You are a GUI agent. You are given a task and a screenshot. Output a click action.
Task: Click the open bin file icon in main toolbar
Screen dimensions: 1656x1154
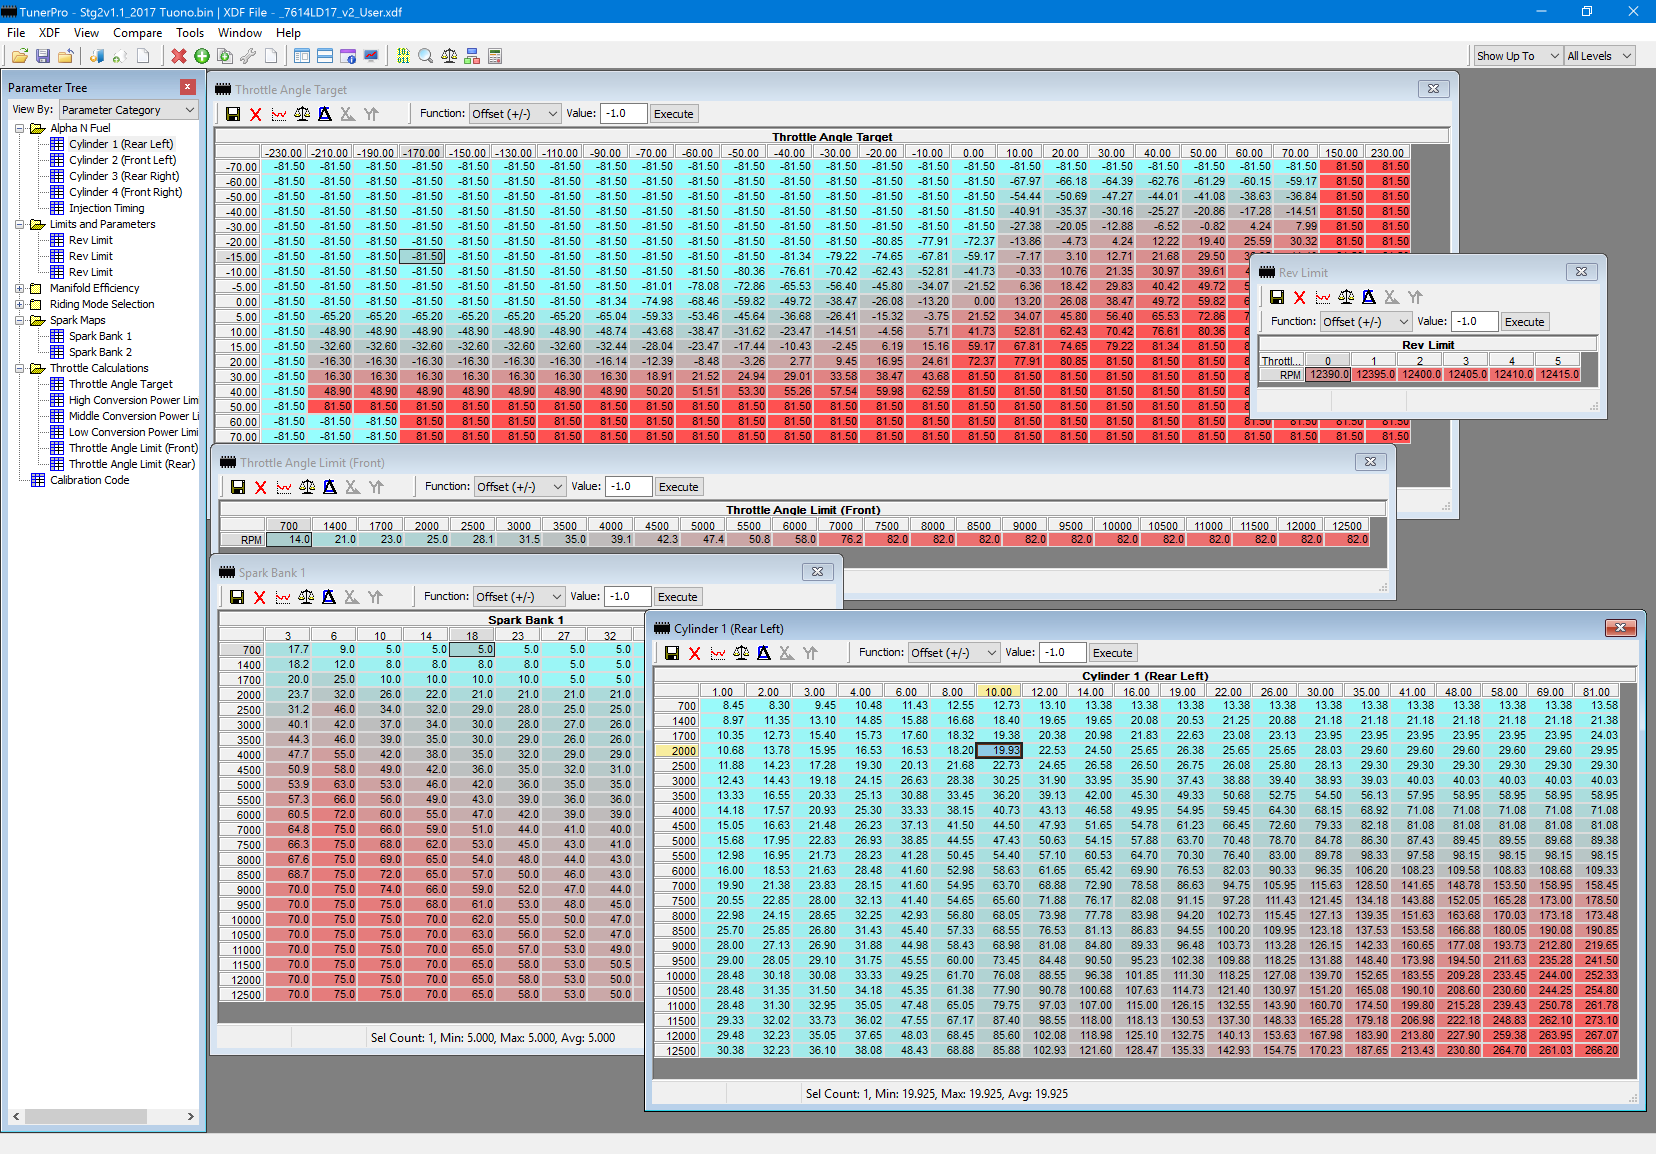click(19, 56)
